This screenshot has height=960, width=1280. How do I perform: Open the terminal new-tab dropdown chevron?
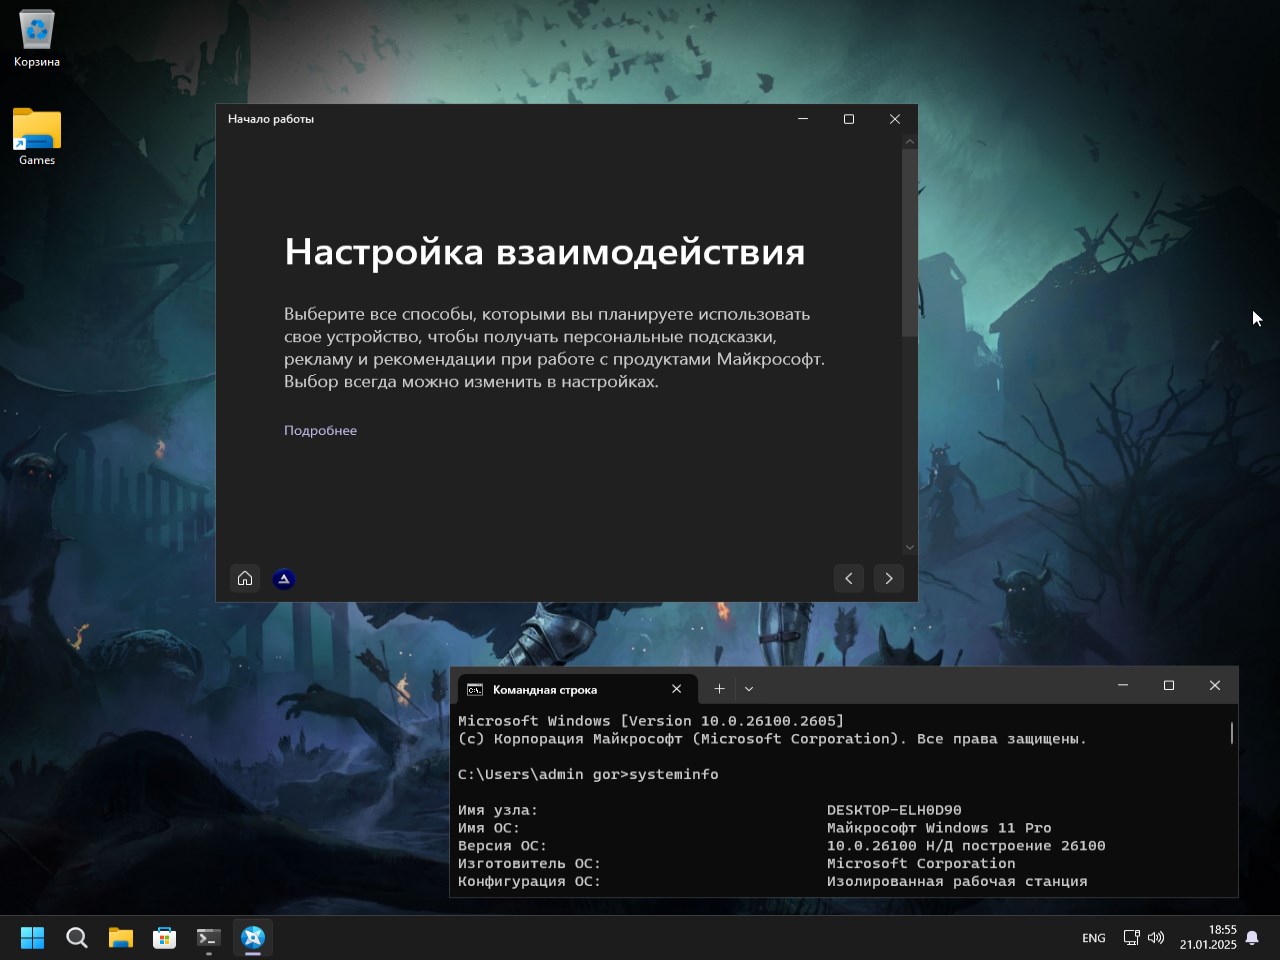click(749, 689)
